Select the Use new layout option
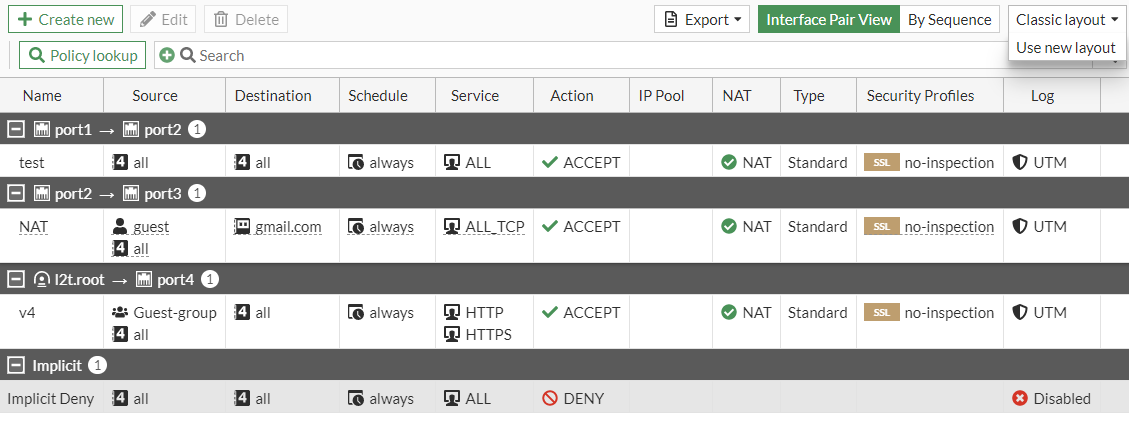This screenshot has width=1129, height=424. 1066,47
